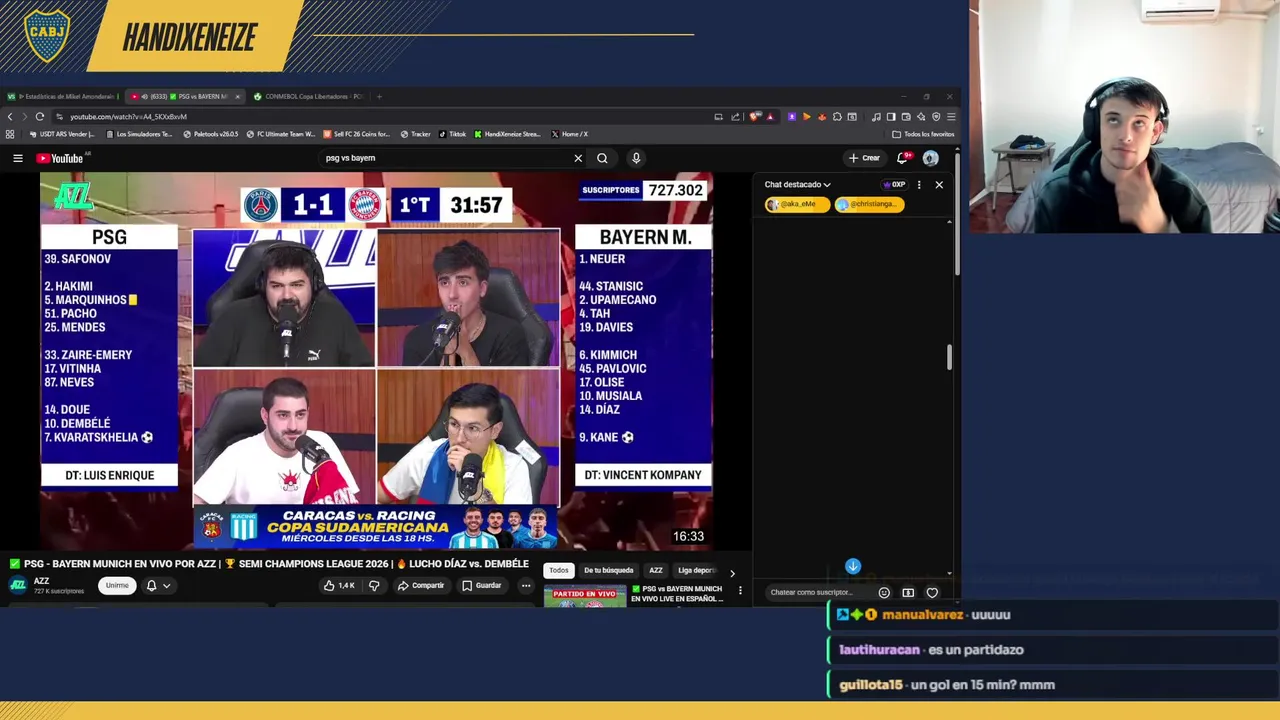This screenshot has width=1280, height=720.
Task: Open the Tiktok bookmark
Action: tap(452, 134)
